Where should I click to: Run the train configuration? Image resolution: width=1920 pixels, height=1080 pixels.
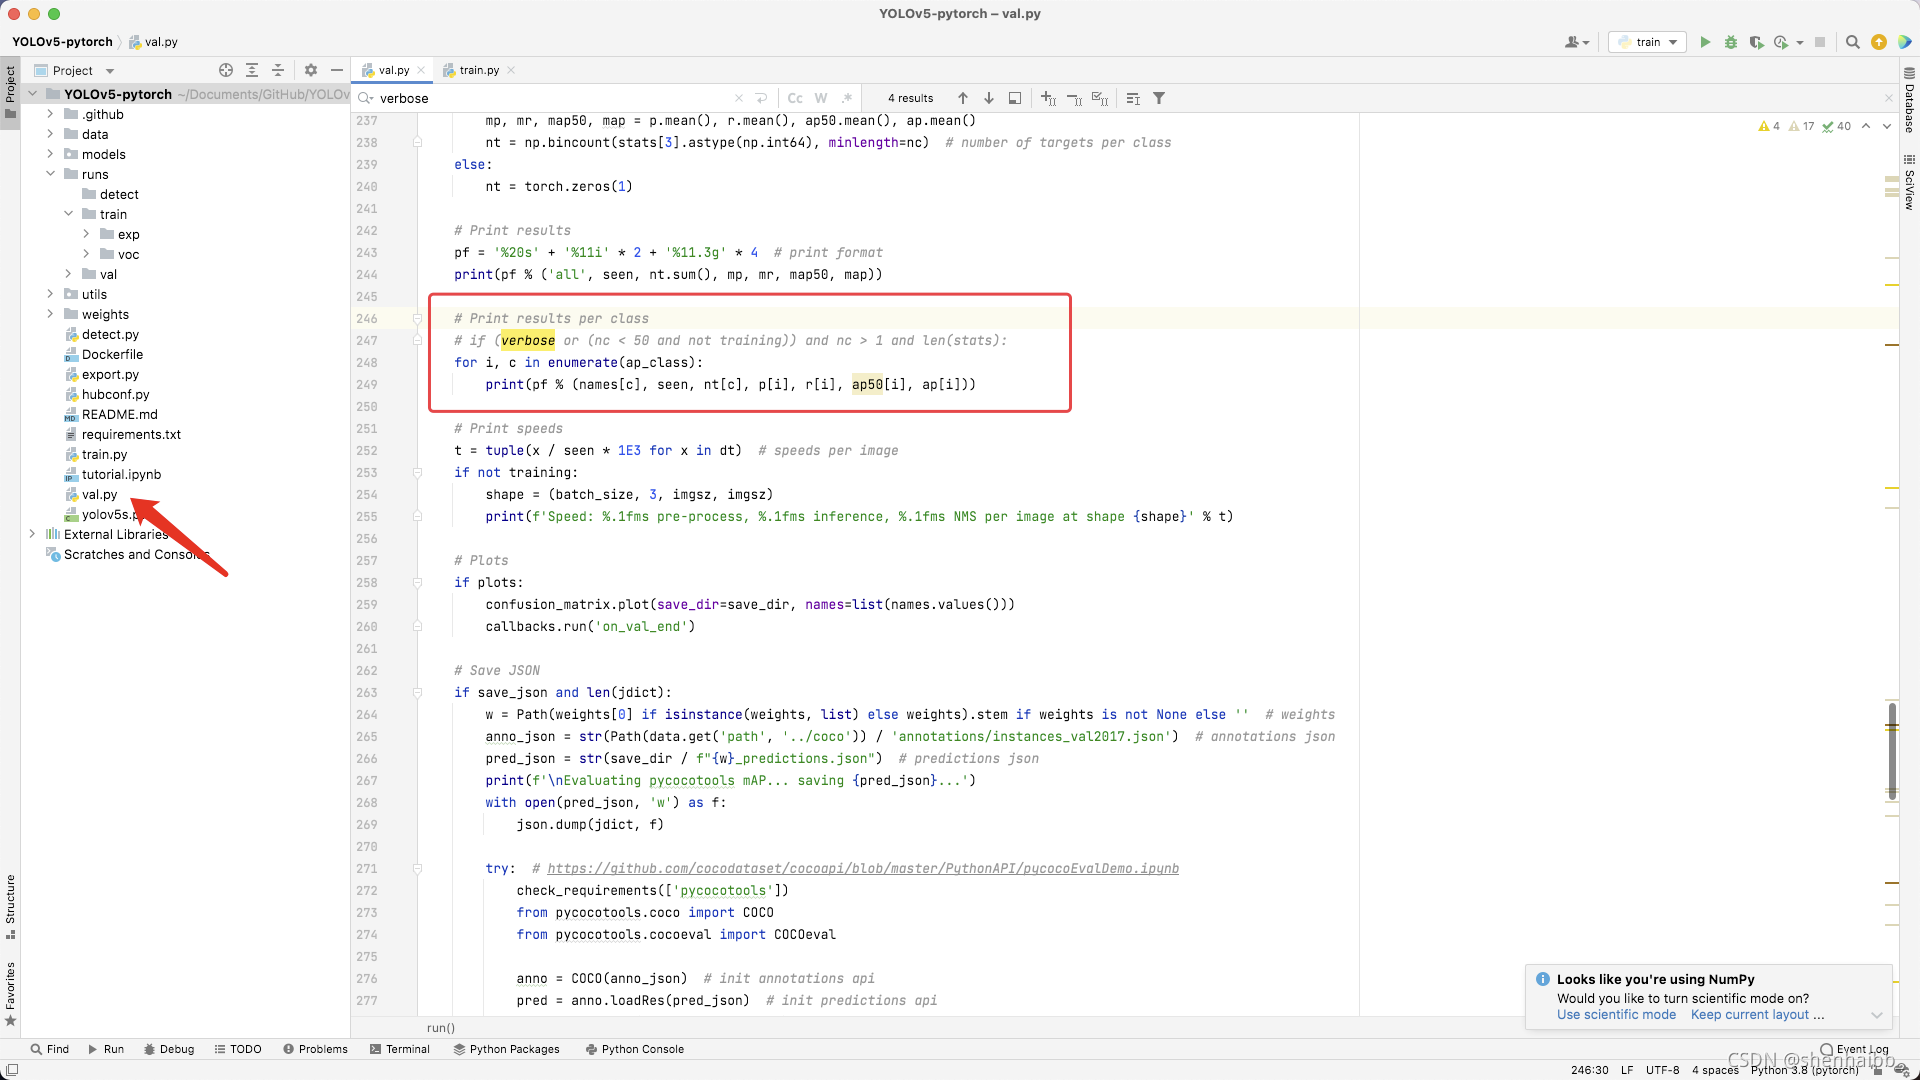point(1705,42)
